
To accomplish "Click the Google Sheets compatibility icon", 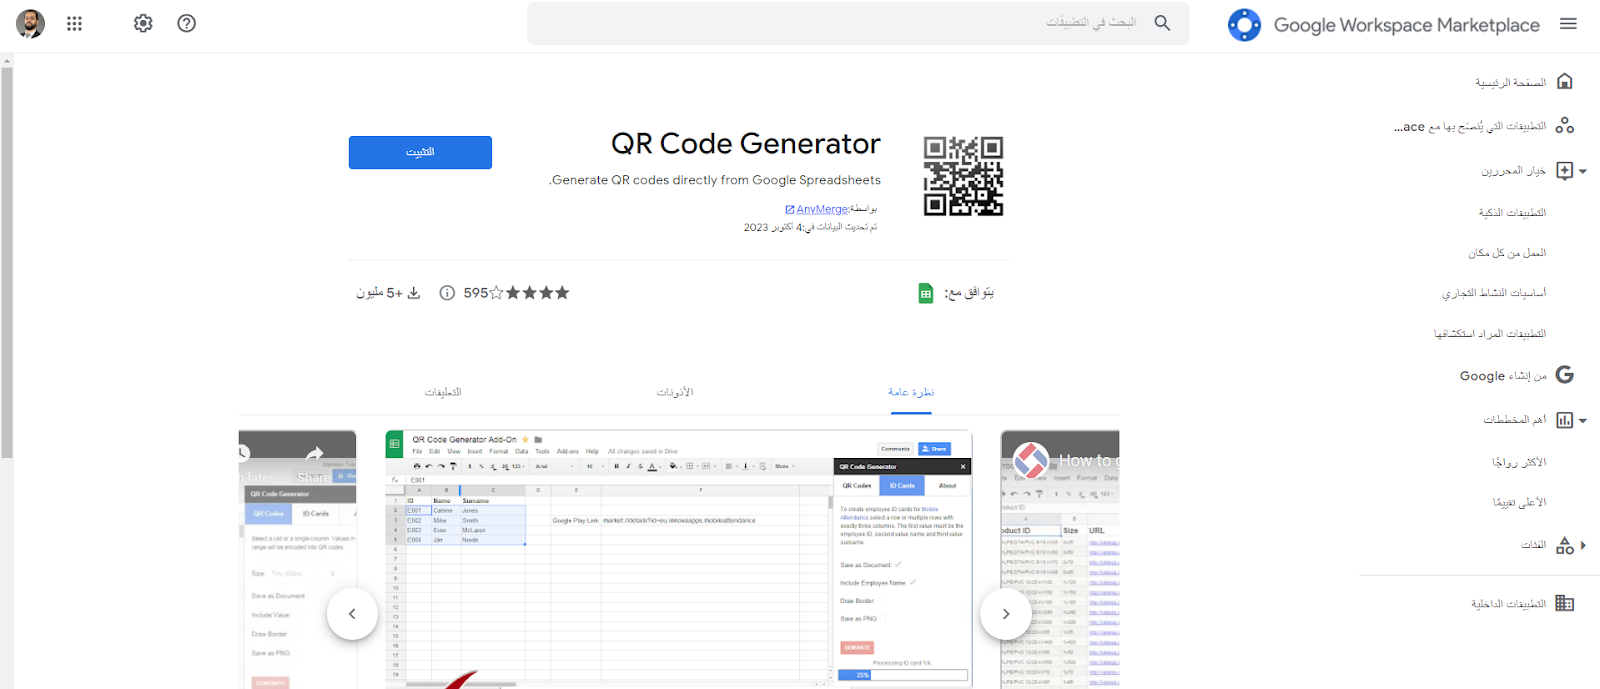I will (926, 293).
